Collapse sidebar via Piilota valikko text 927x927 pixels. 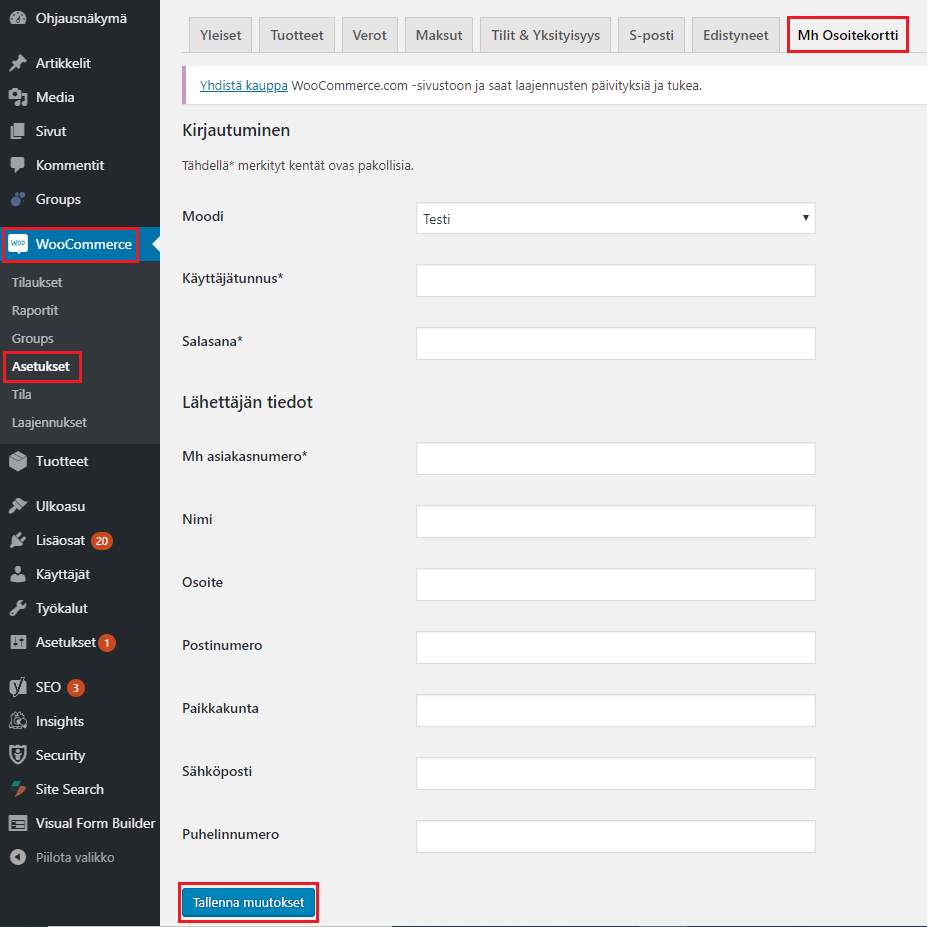point(75,857)
